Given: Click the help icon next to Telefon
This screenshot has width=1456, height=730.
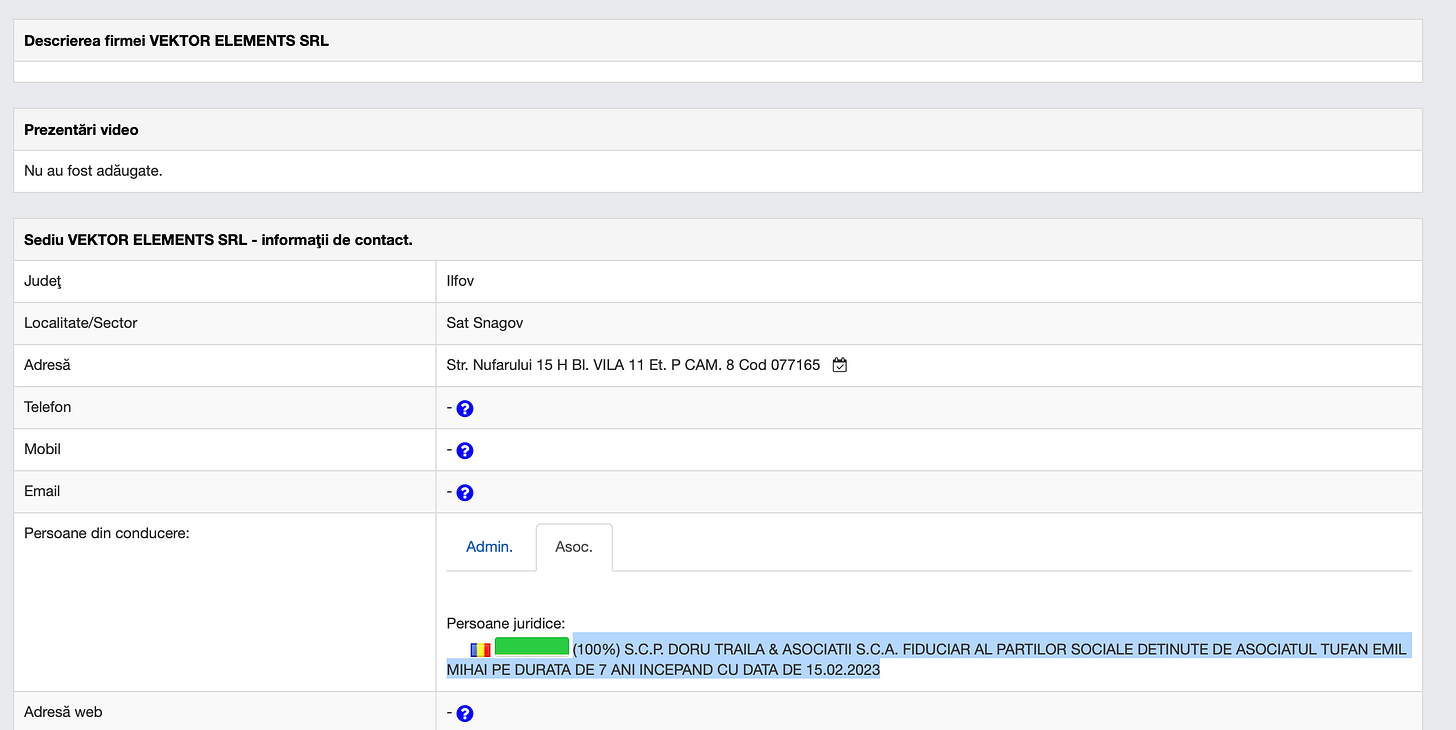Looking at the screenshot, I should click(464, 409).
